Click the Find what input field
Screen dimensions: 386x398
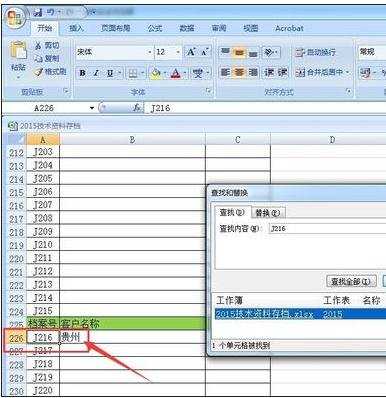(327, 228)
